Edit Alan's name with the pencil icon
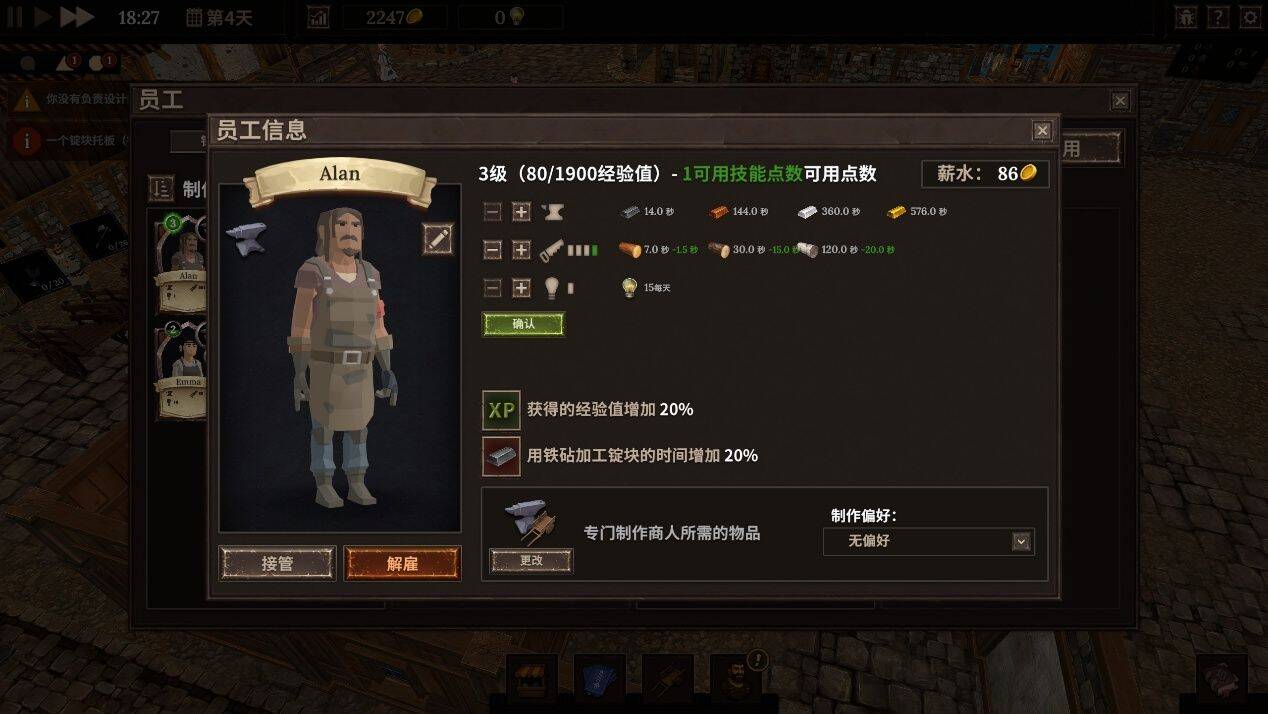 click(x=437, y=238)
